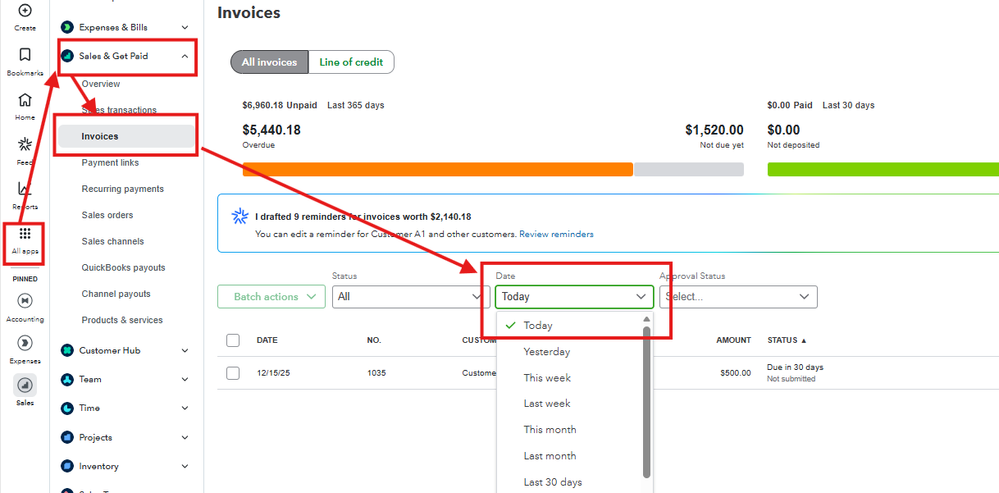This screenshot has height=493, width=999.
Task: Select This month date option
Action: tap(550, 430)
